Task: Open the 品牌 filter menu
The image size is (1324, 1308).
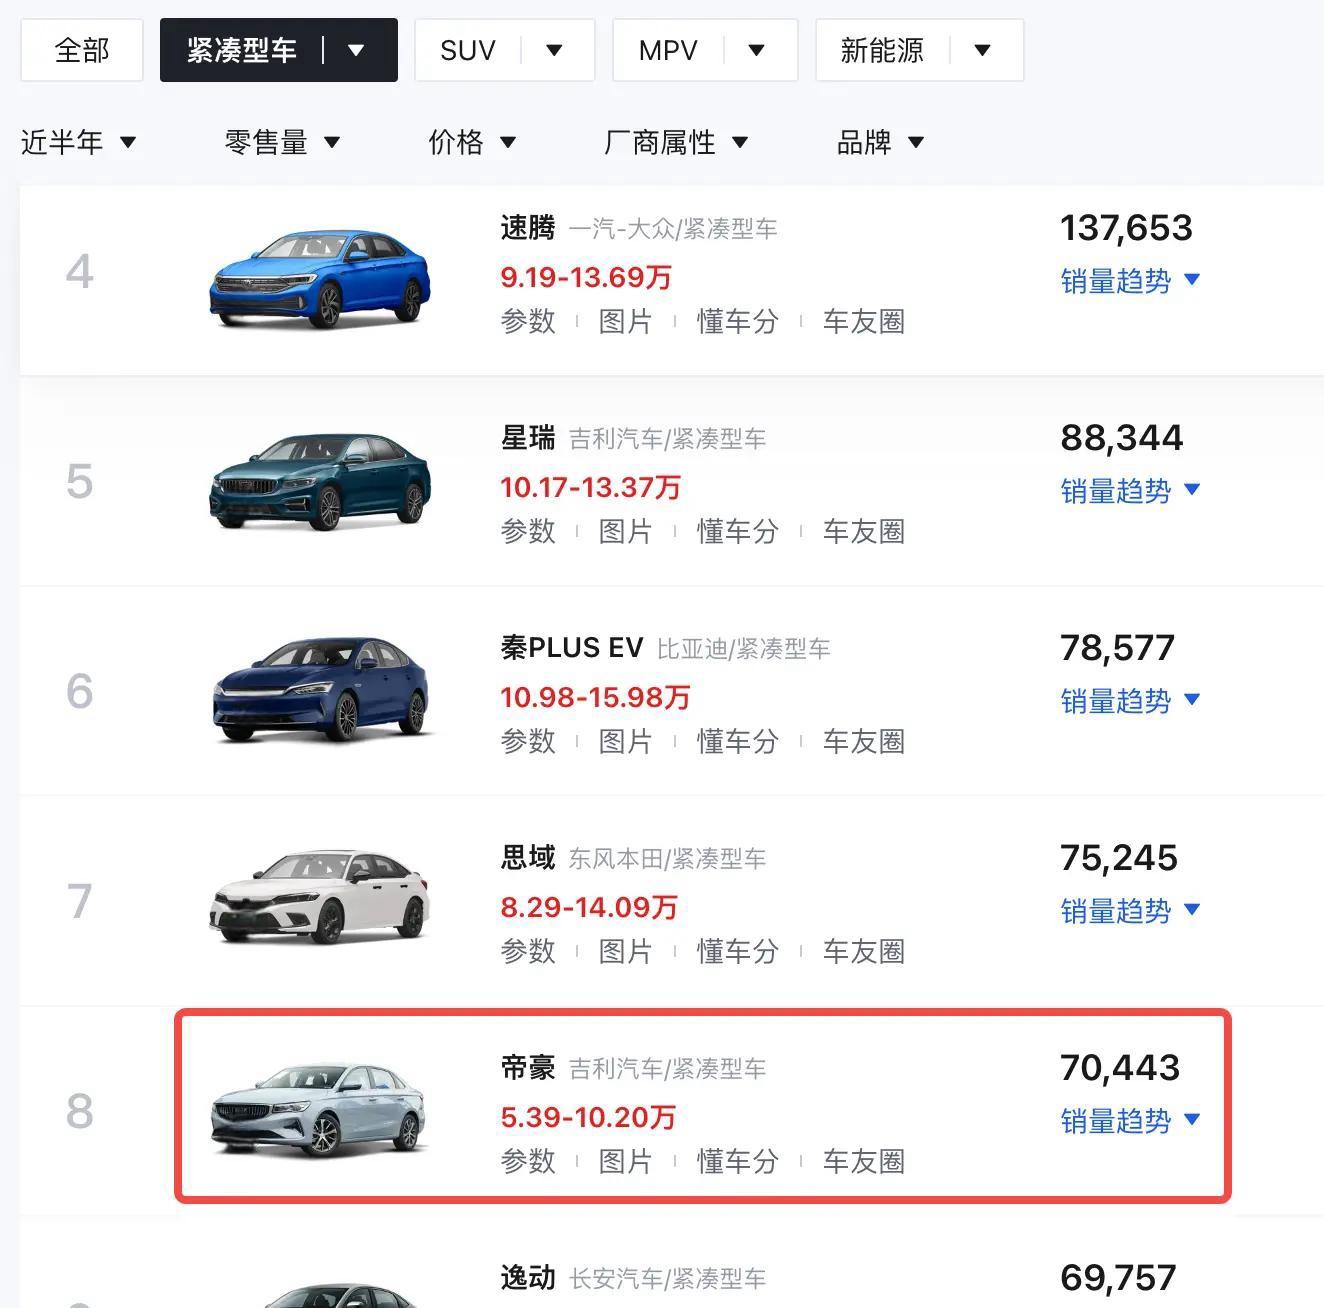Action: pos(880,142)
